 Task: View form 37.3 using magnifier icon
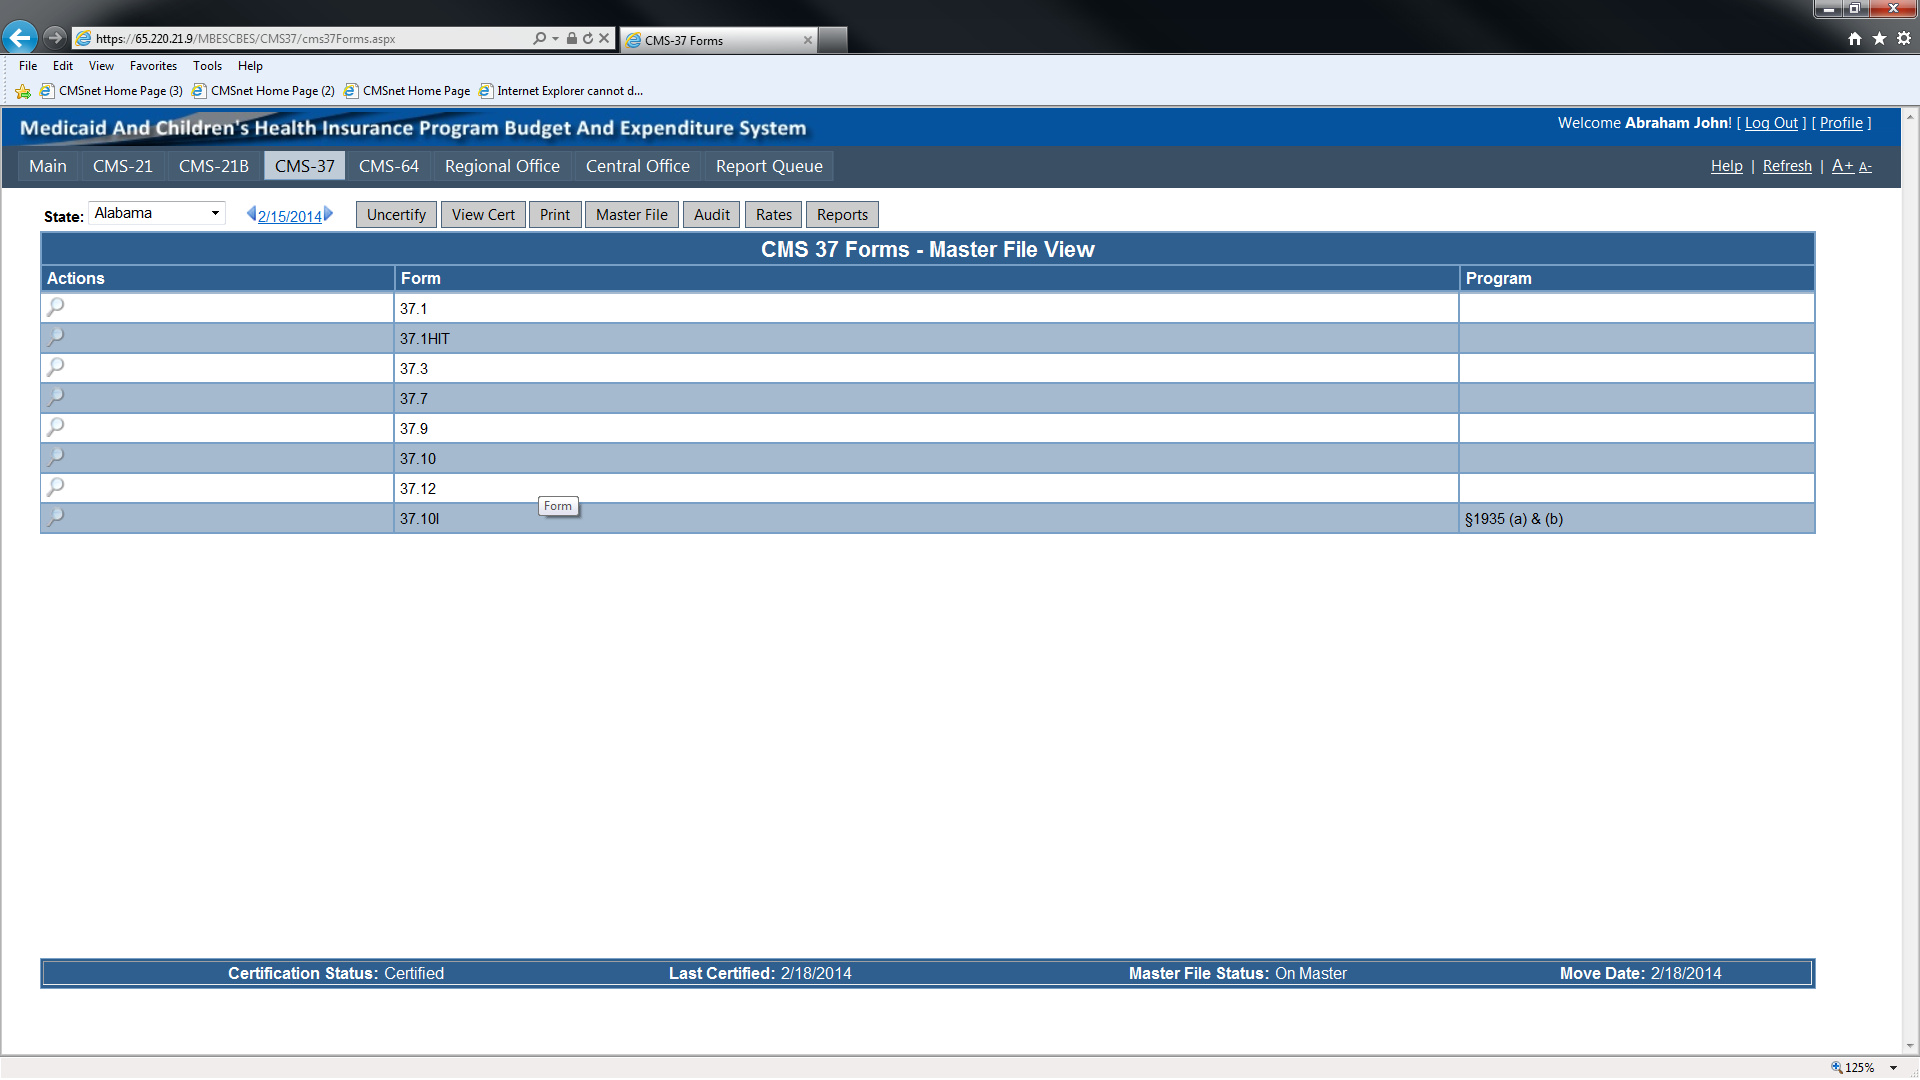click(56, 367)
